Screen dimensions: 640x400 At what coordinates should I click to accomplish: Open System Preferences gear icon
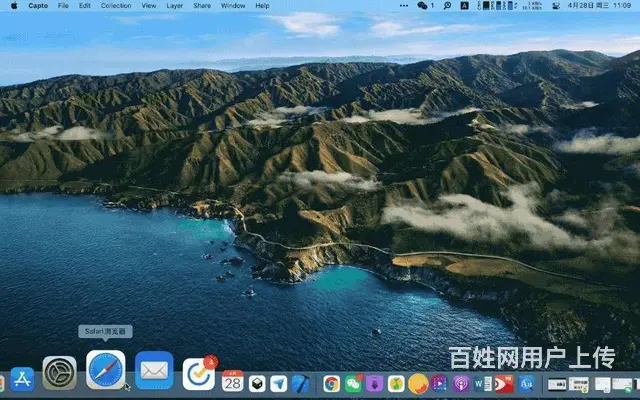pyautogui.click(x=59, y=372)
